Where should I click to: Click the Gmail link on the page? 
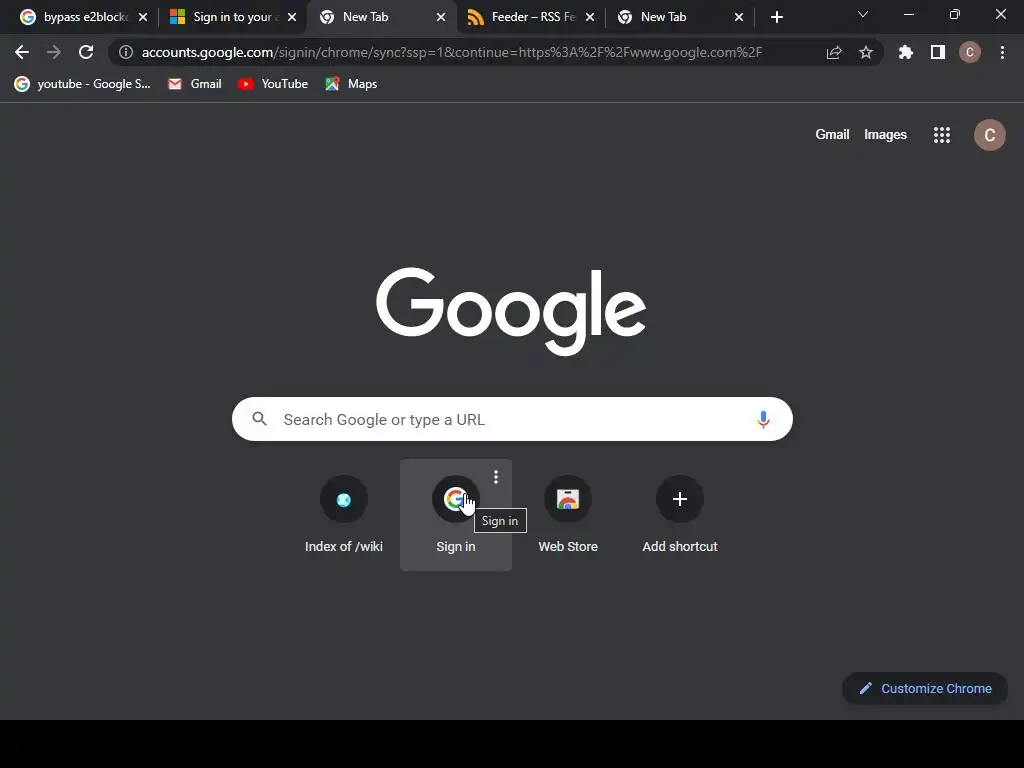coord(832,135)
